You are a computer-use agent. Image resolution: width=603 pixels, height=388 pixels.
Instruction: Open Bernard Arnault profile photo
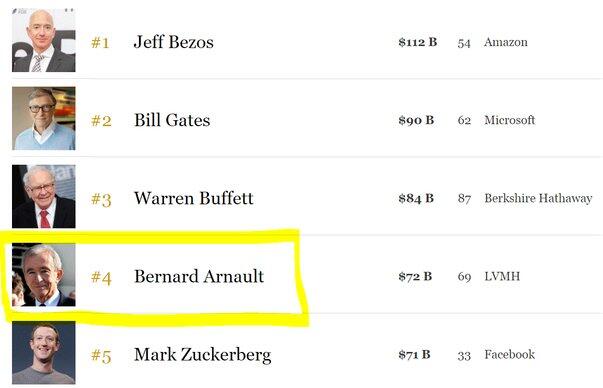click(44, 275)
